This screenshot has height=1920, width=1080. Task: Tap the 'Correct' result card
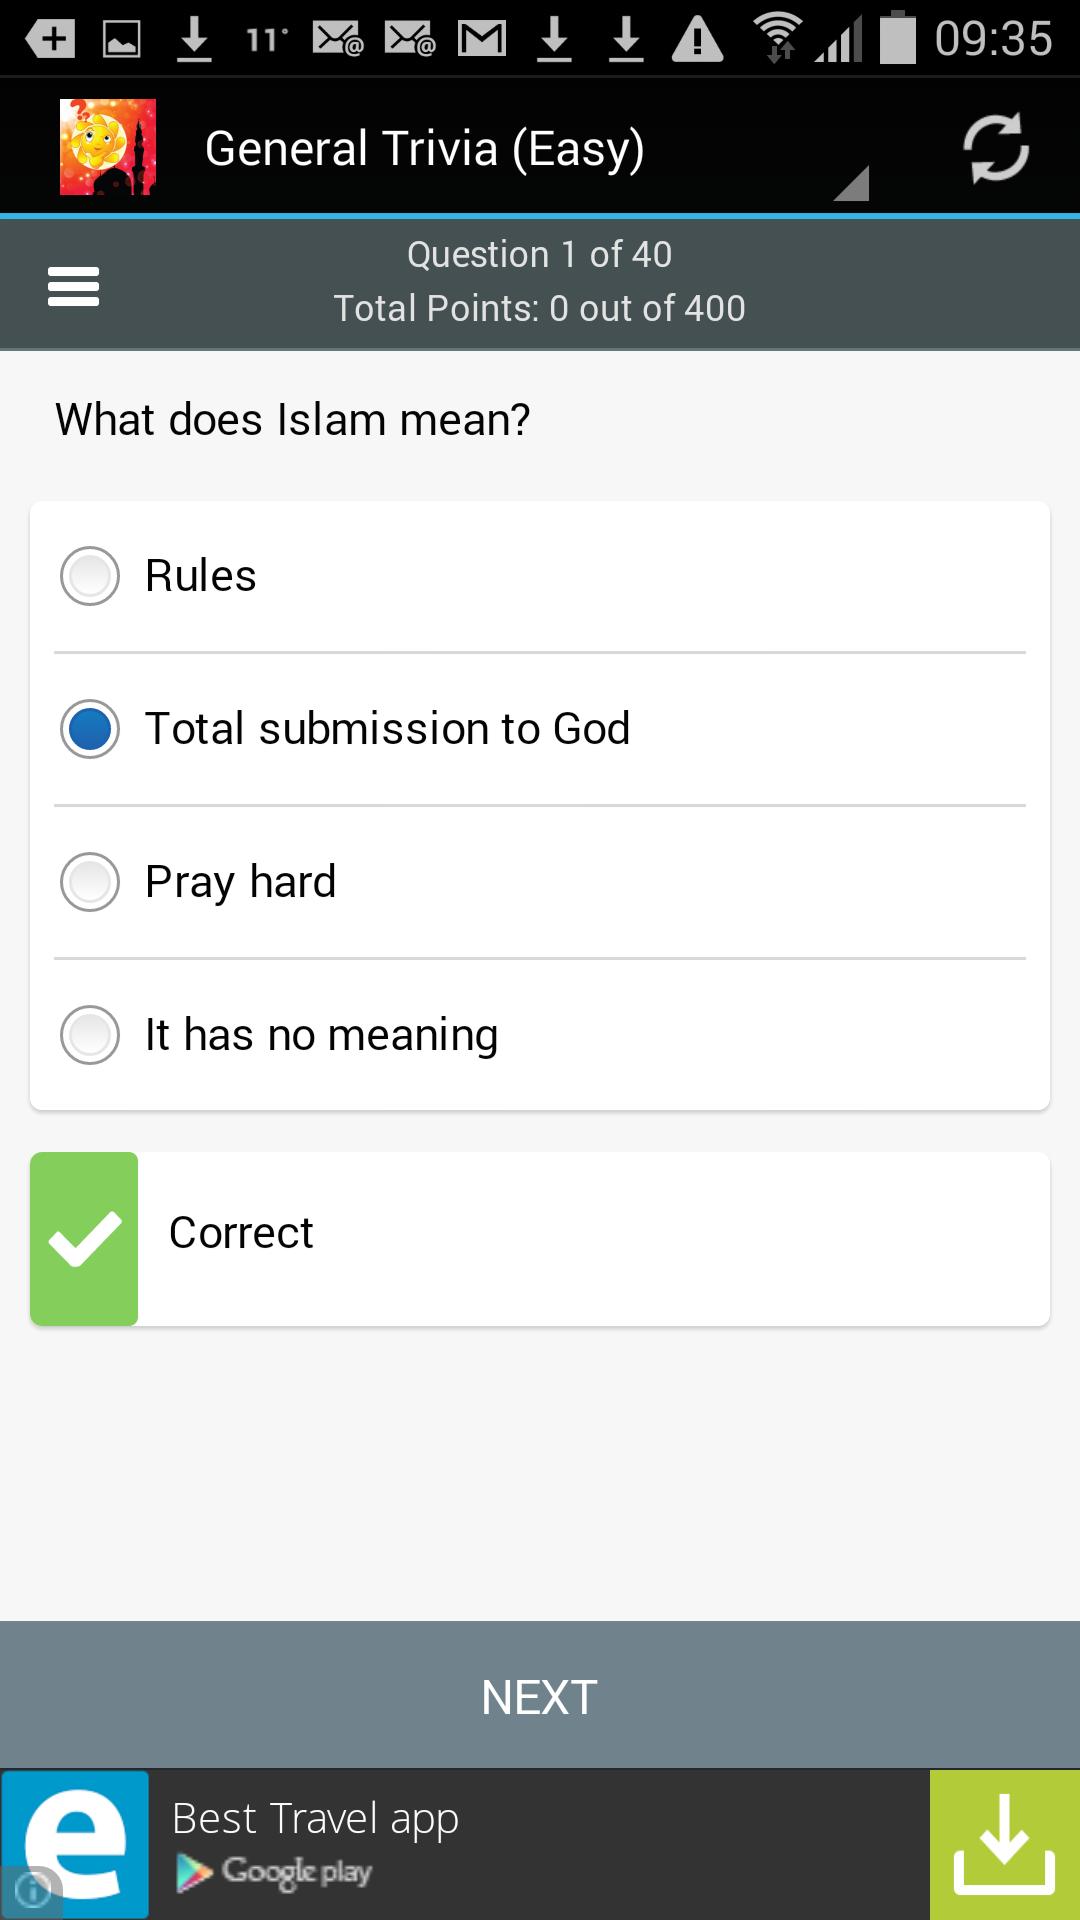[540, 1239]
